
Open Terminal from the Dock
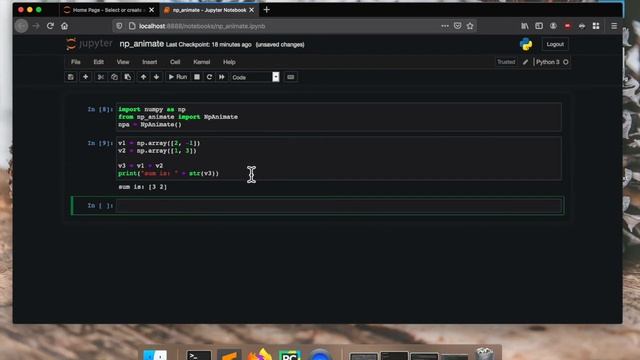click(x=199, y=355)
